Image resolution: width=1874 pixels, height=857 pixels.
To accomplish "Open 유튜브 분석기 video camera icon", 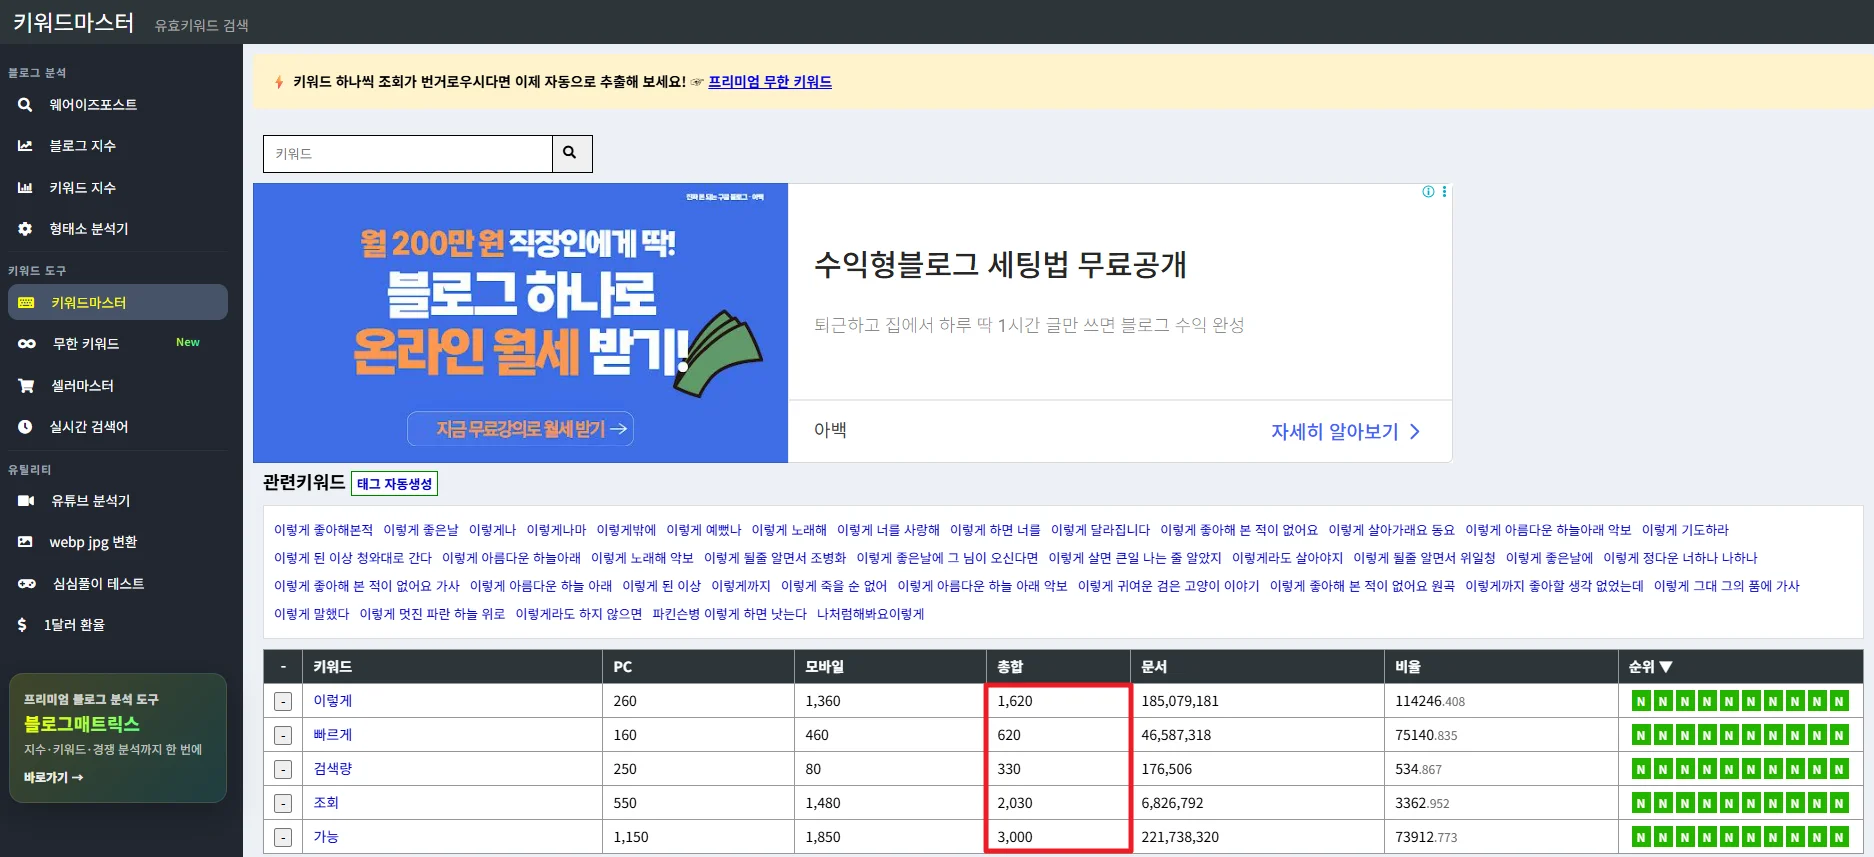I will click(26, 501).
